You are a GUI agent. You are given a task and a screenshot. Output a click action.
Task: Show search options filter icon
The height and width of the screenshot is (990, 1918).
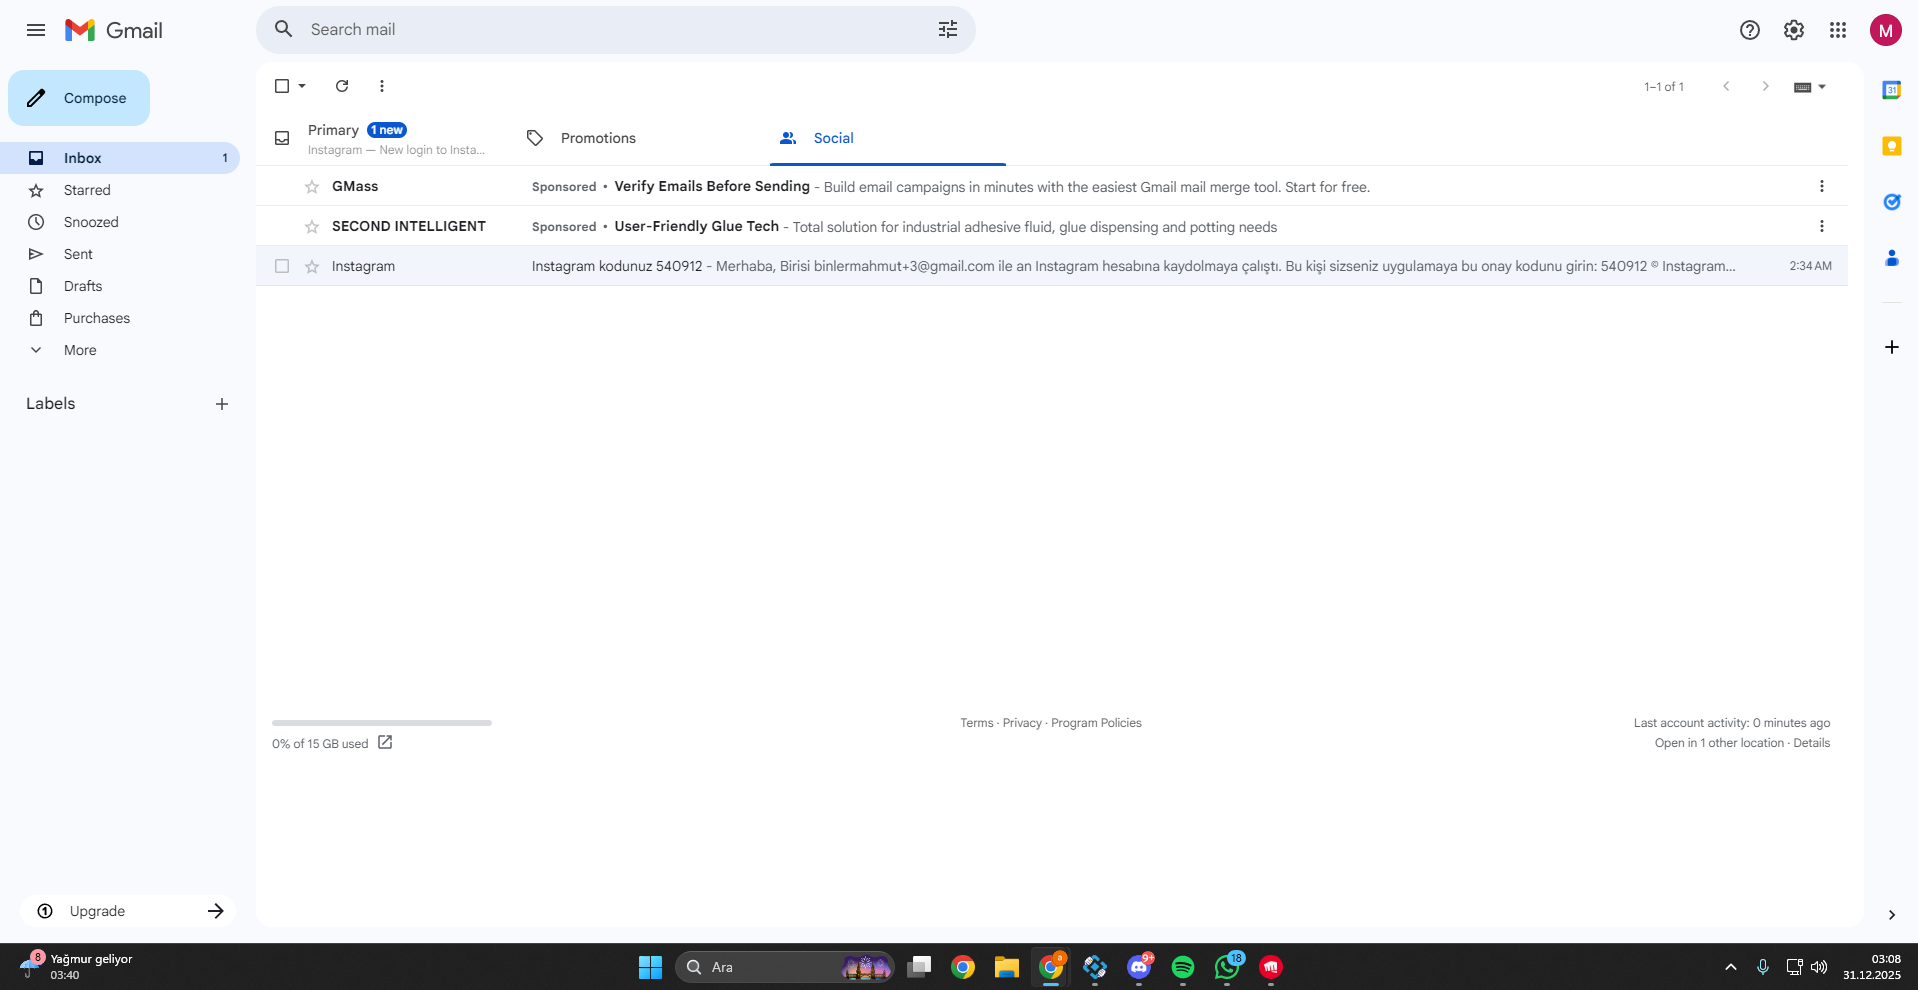pyautogui.click(x=948, y=30)
